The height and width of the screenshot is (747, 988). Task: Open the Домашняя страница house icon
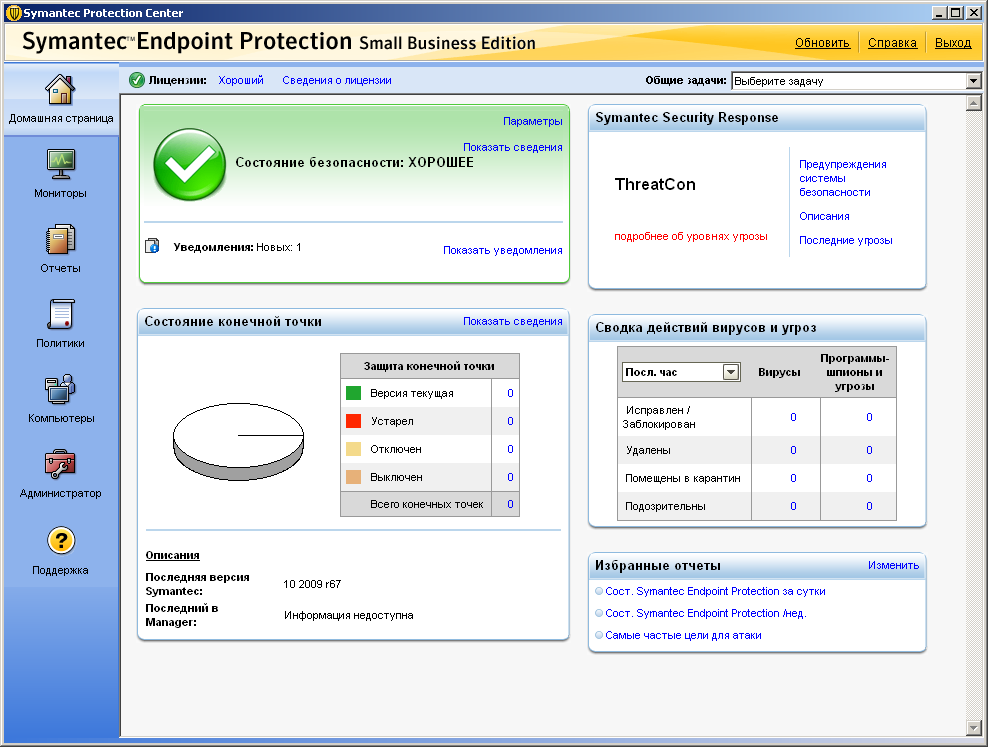pos(60,89)
